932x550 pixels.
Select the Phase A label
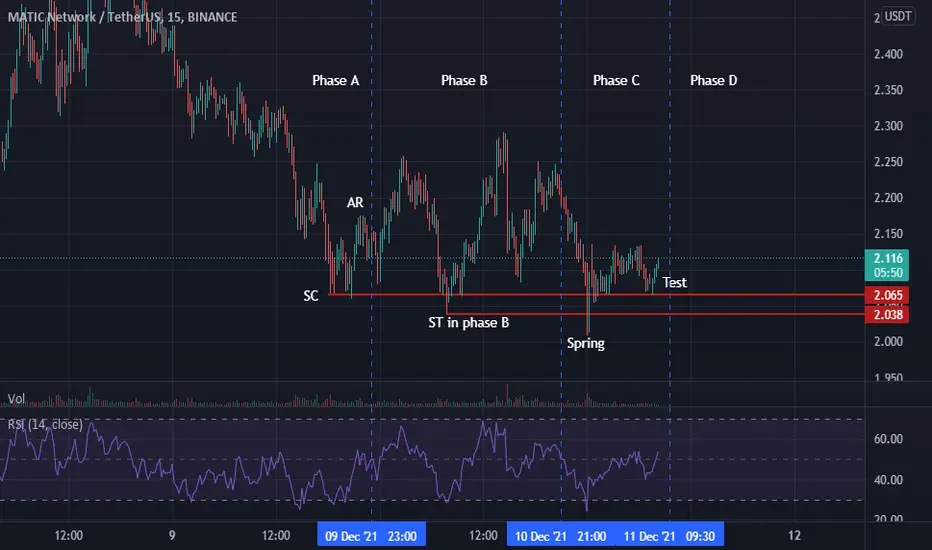pos(335,80)
